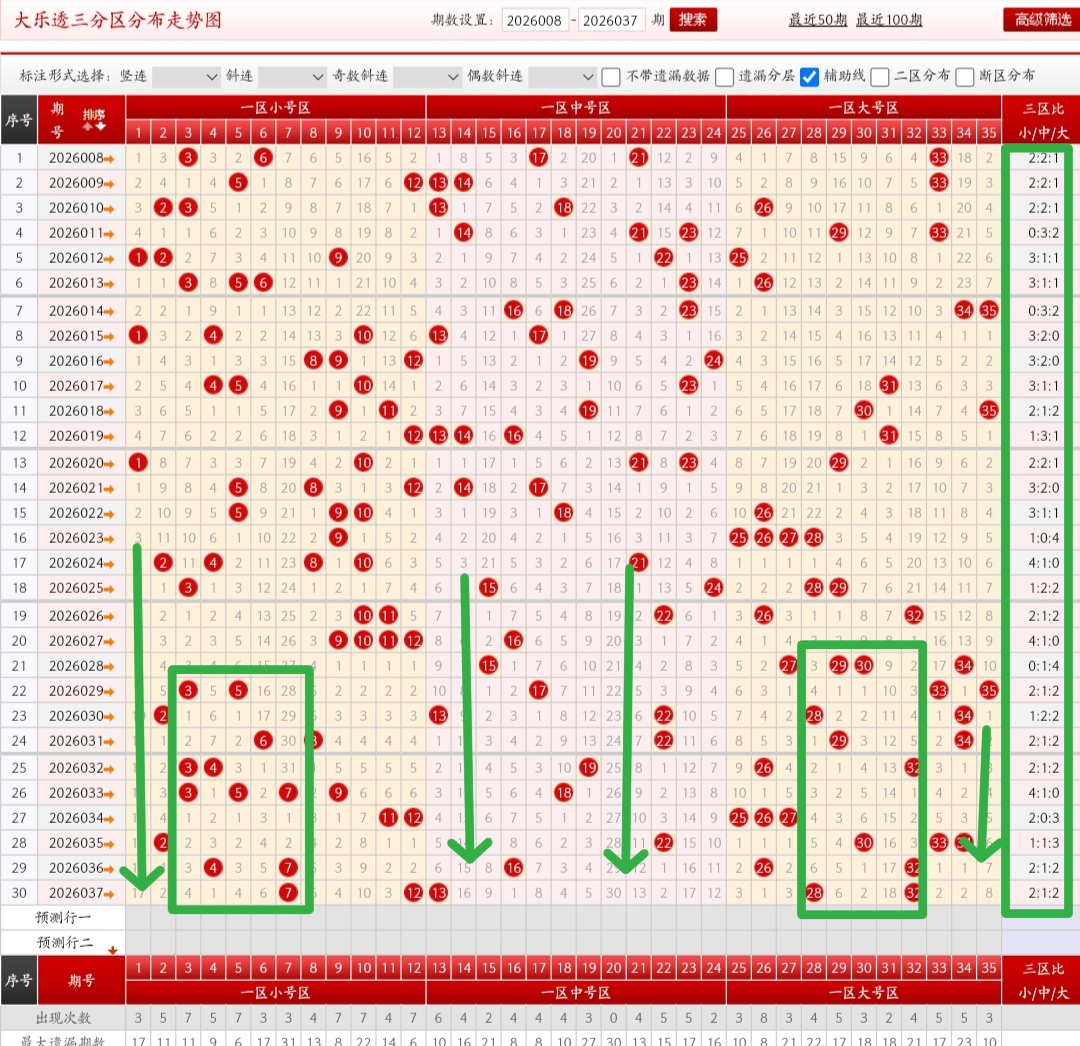This screenshot has height=1046, width=1080.
Task: Open the 竖连 dropdown
Action: 185,76
